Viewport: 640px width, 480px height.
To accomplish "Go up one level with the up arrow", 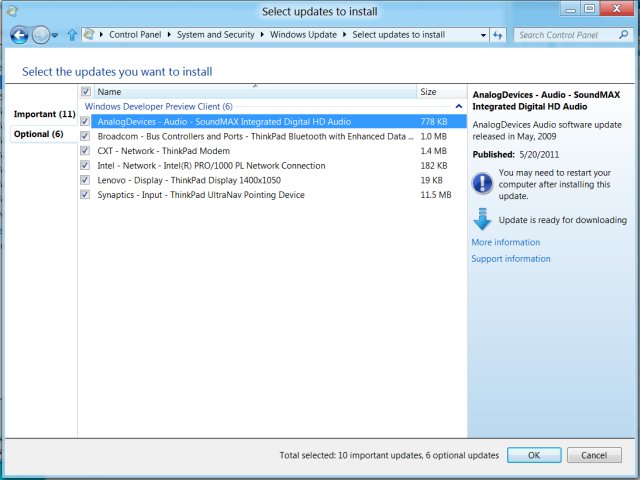I will click(x=72, y=35).
